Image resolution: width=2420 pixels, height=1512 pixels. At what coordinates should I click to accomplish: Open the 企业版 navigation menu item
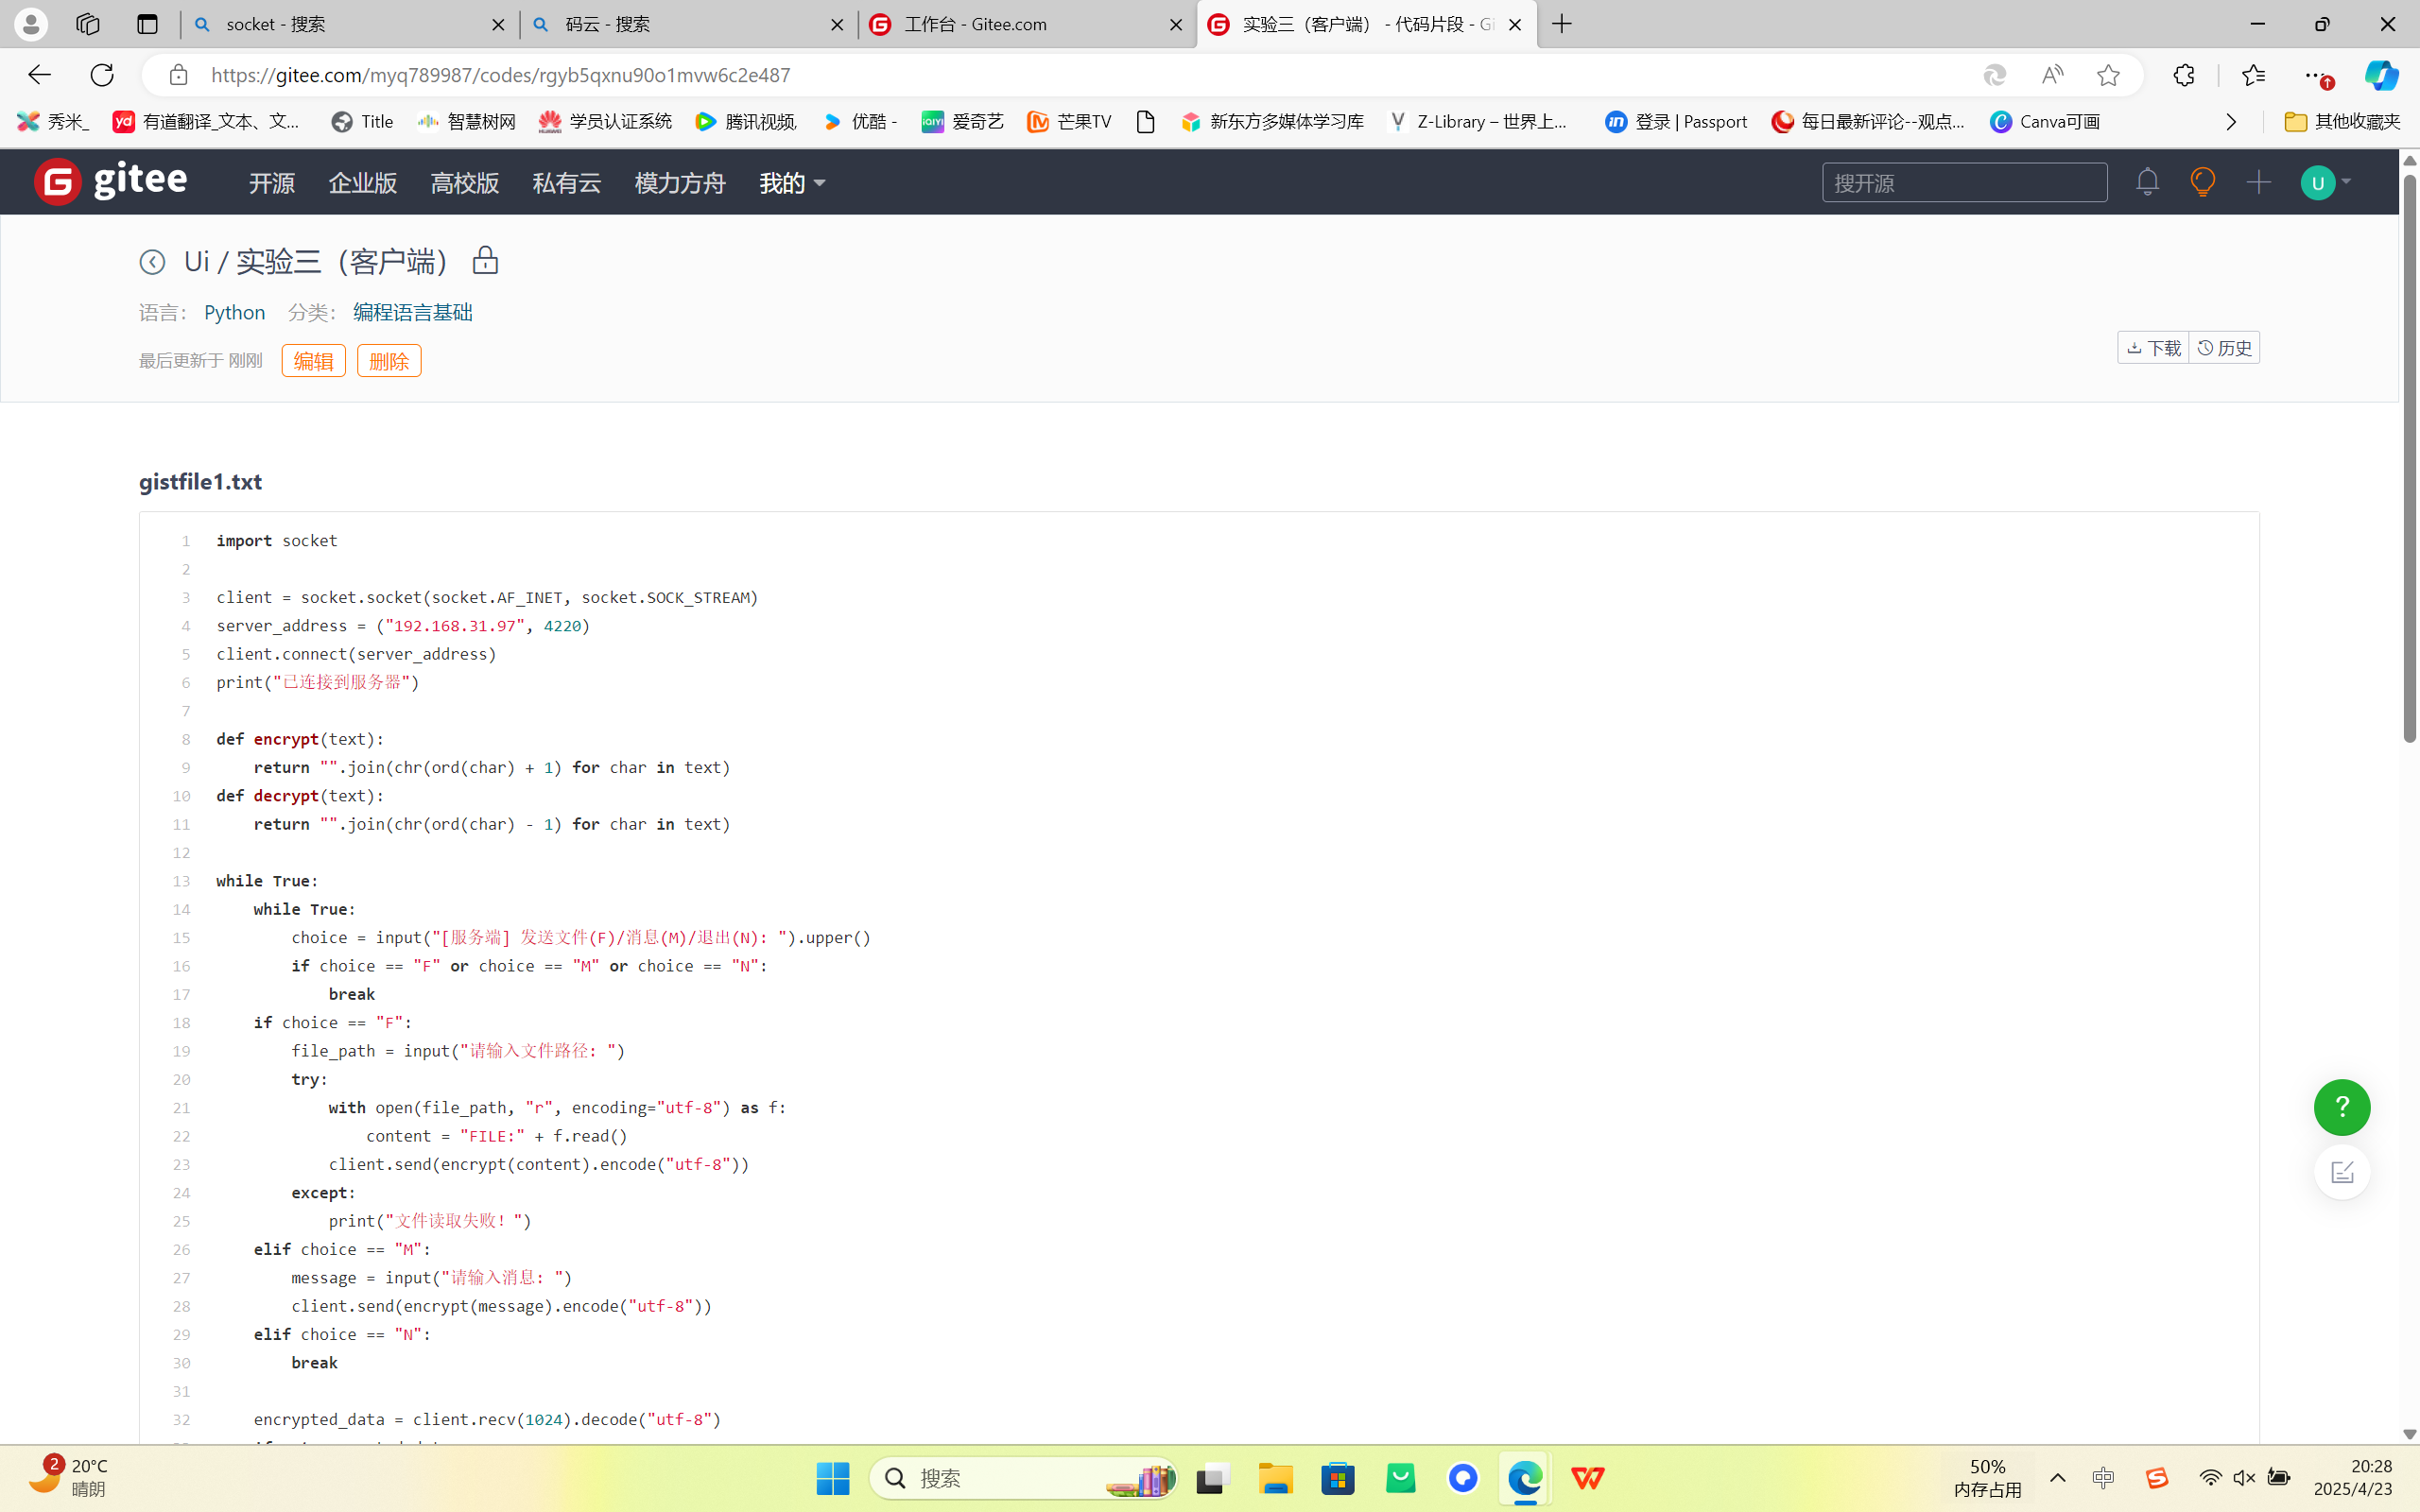pos(362,183)
